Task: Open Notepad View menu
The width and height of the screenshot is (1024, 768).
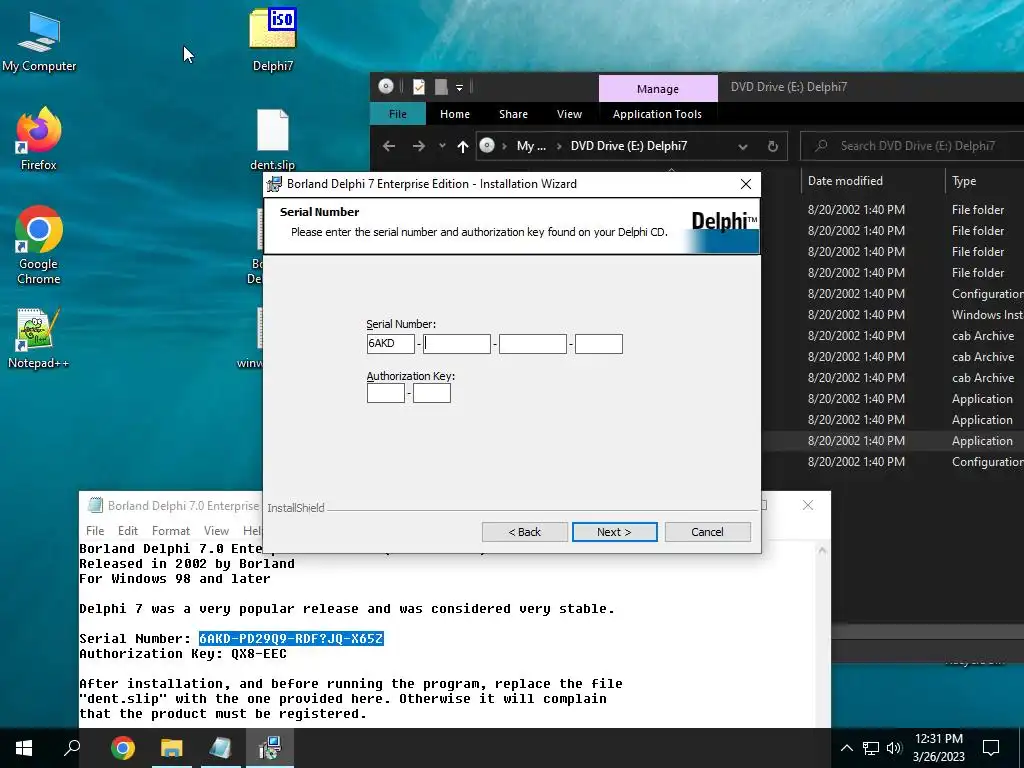Action: coord(216,531)
